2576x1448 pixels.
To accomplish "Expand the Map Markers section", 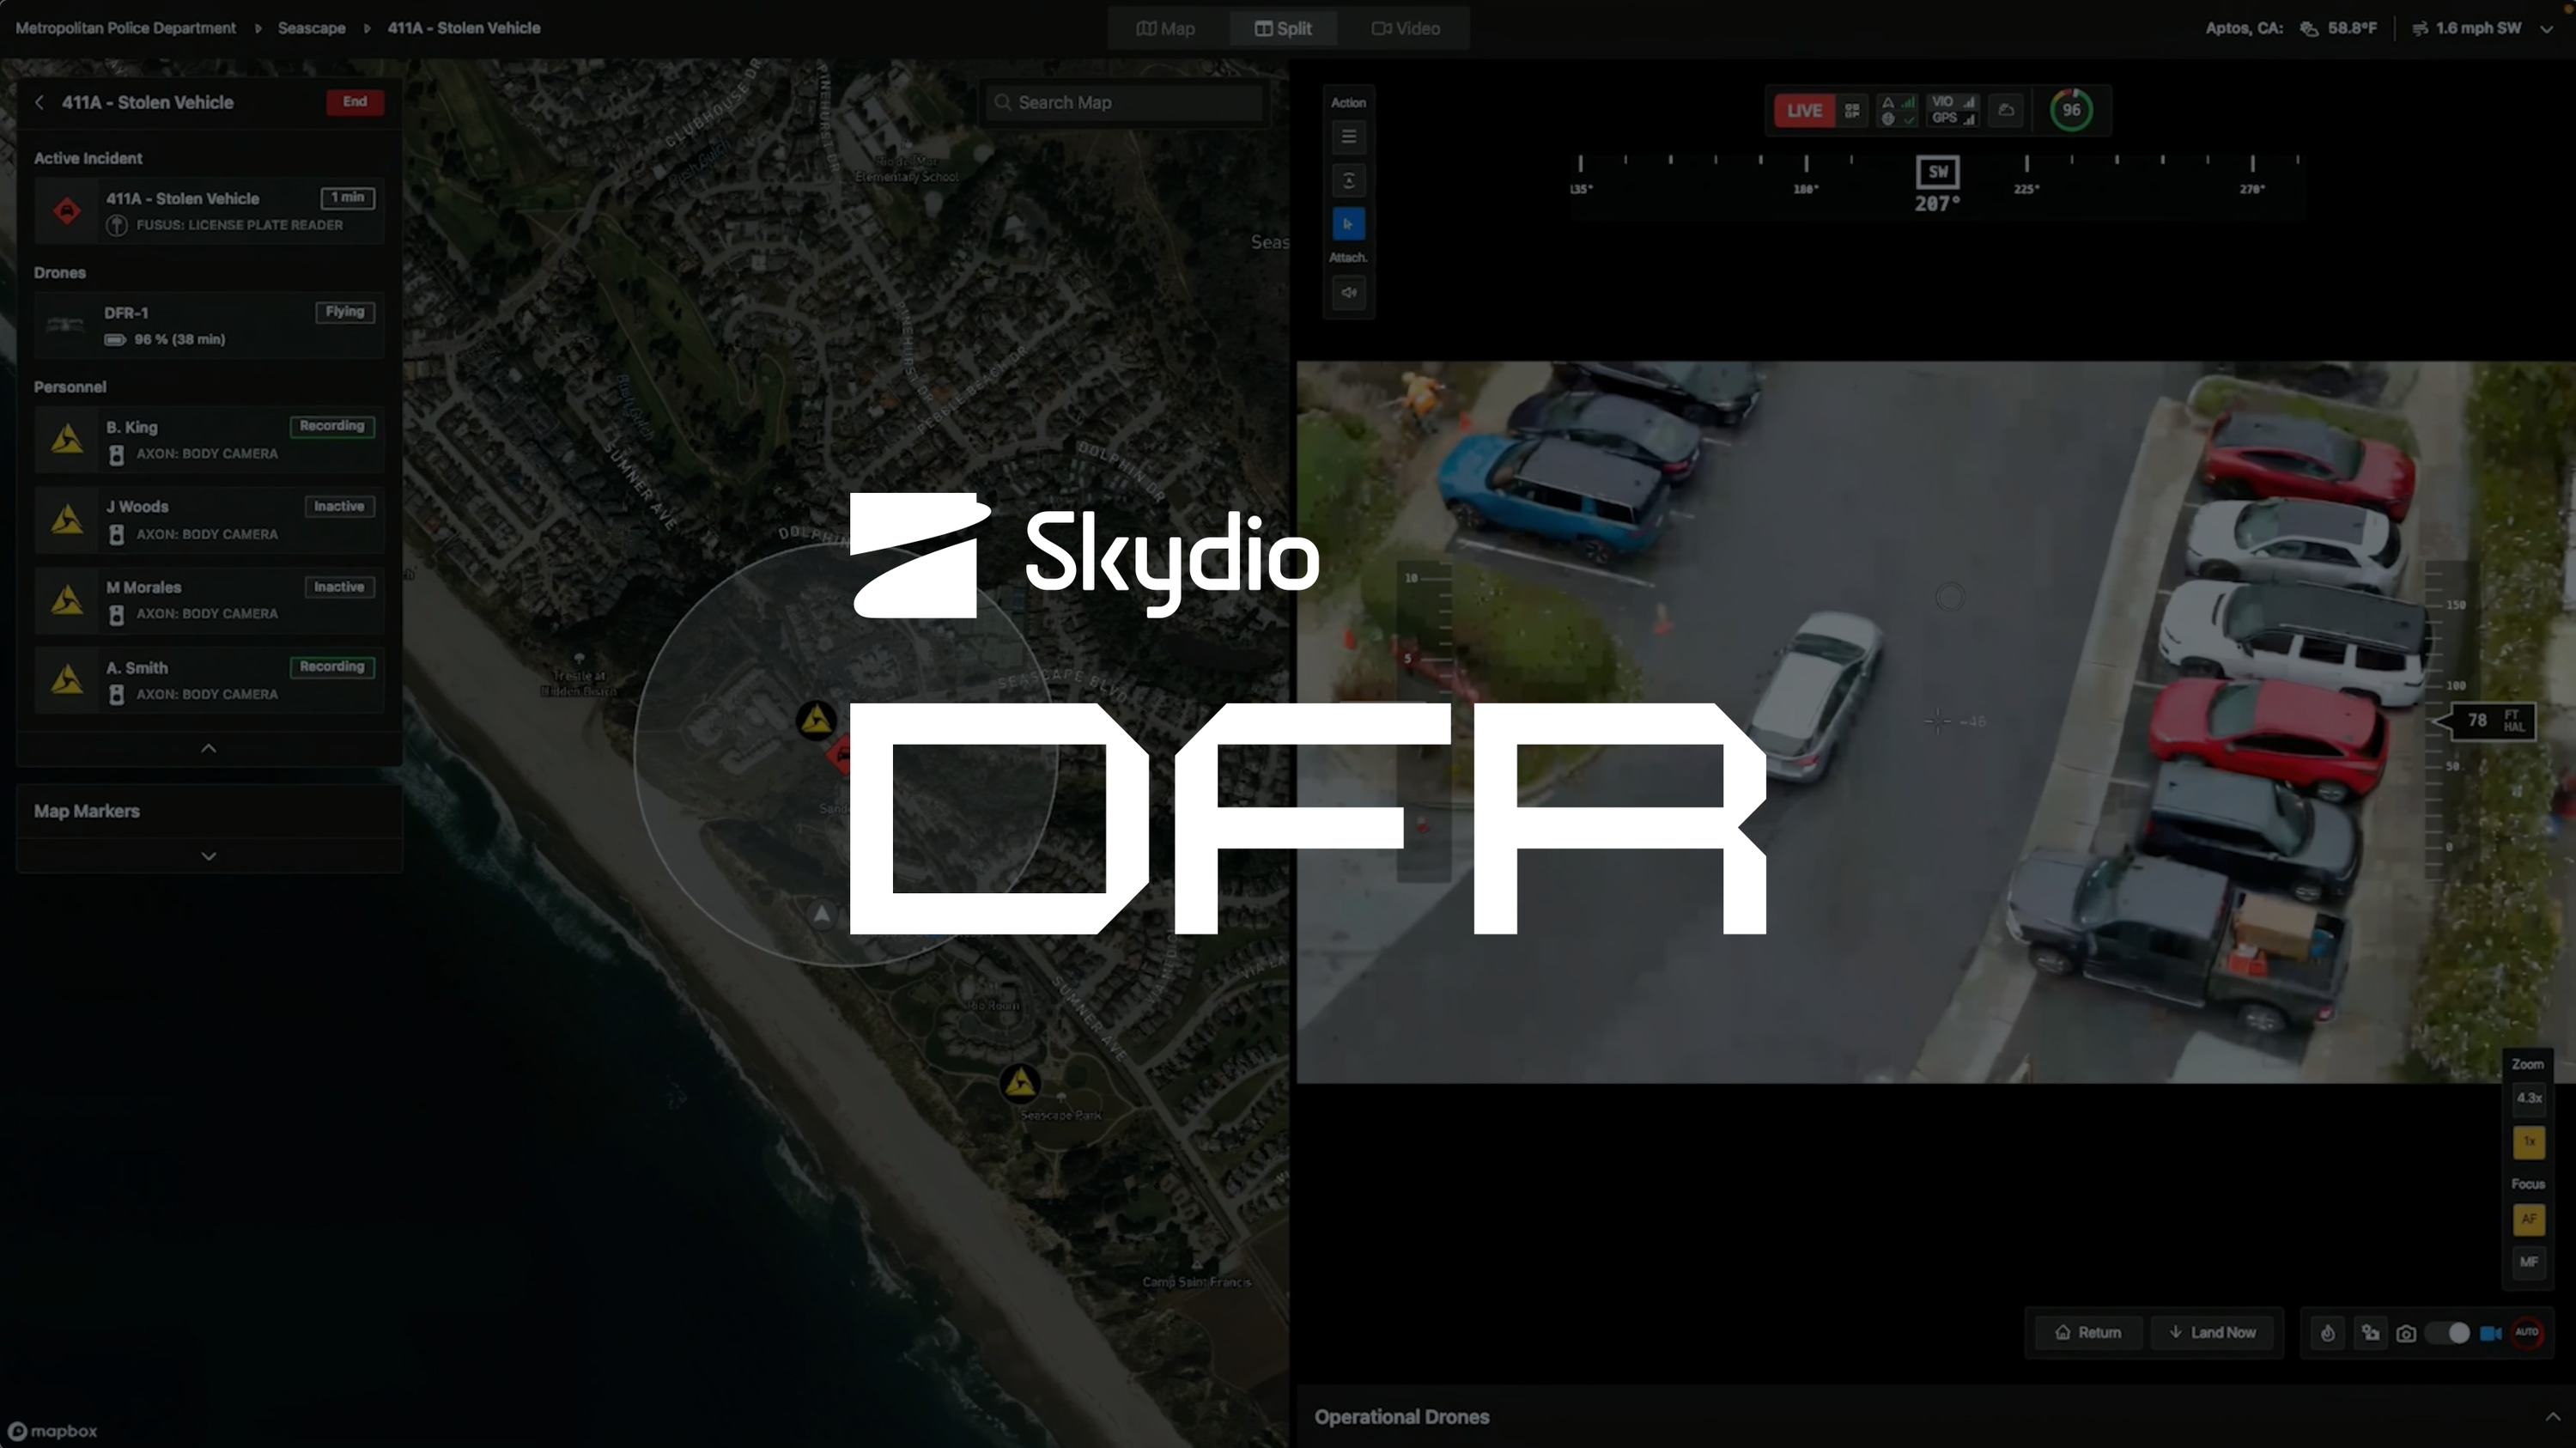I will pos(207,856).
